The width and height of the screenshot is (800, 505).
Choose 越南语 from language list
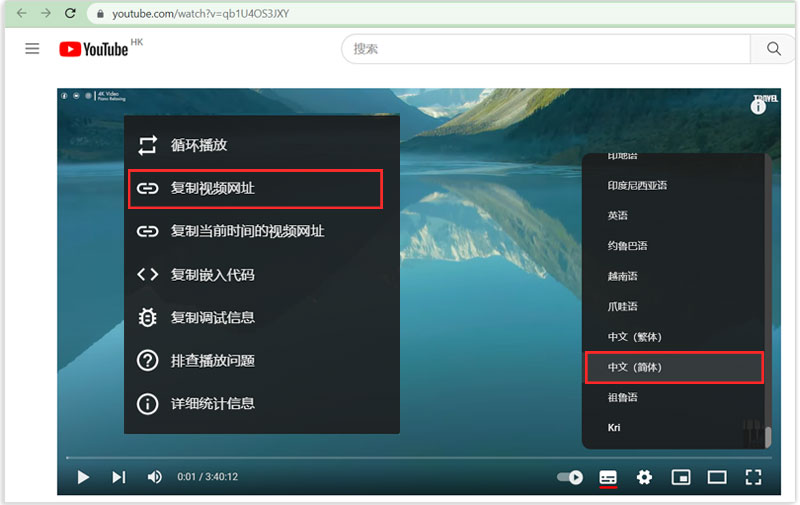point(622,276)
